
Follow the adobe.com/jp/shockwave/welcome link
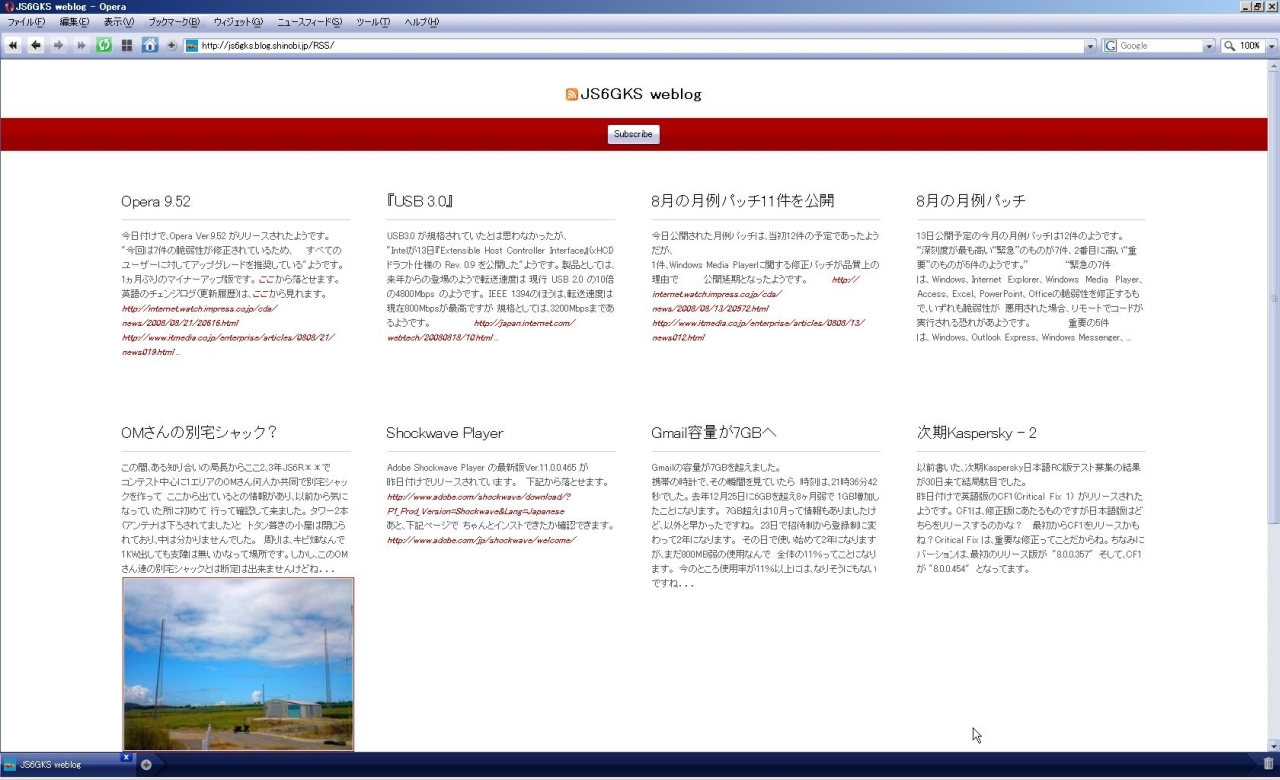(x=481, y=540)
